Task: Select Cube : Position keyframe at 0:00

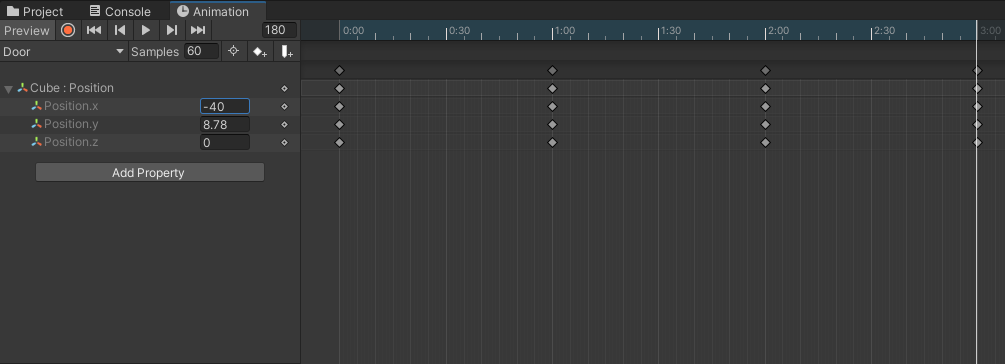Action: point(340,88)
